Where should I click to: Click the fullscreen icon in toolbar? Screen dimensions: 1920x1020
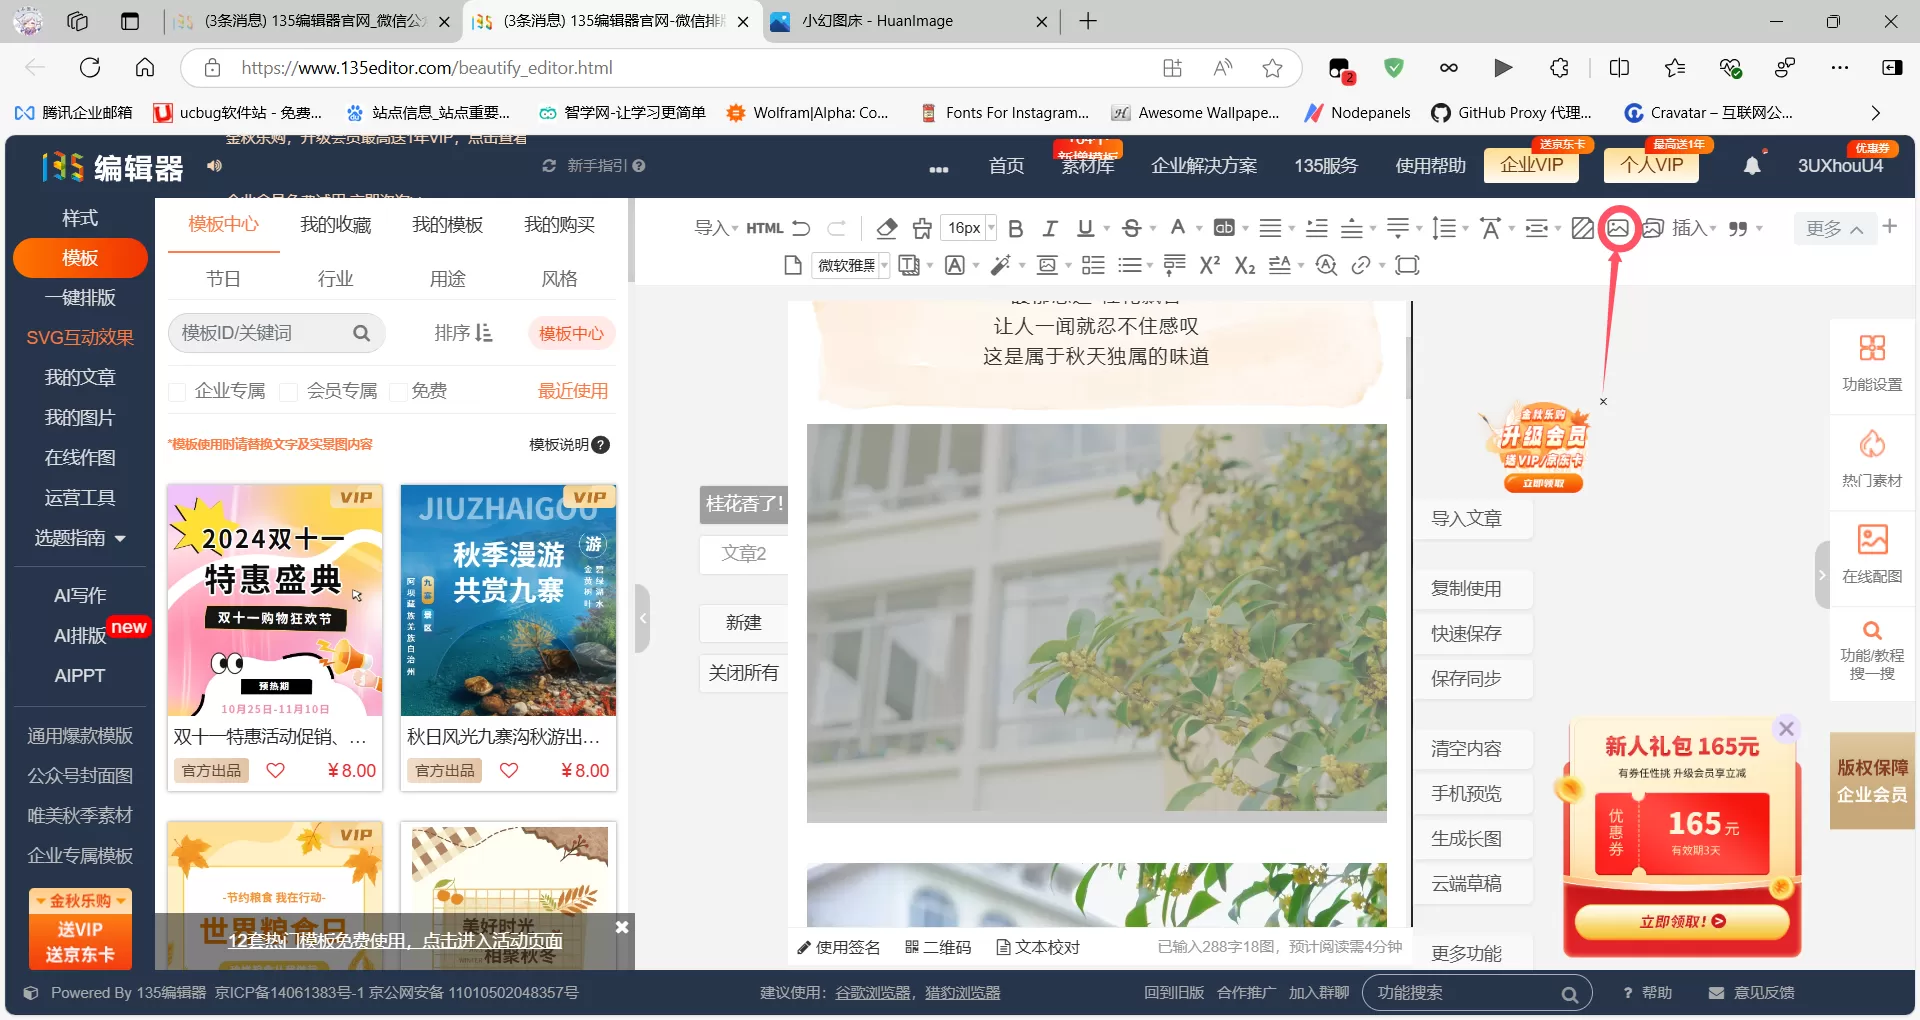point(1407,265)
